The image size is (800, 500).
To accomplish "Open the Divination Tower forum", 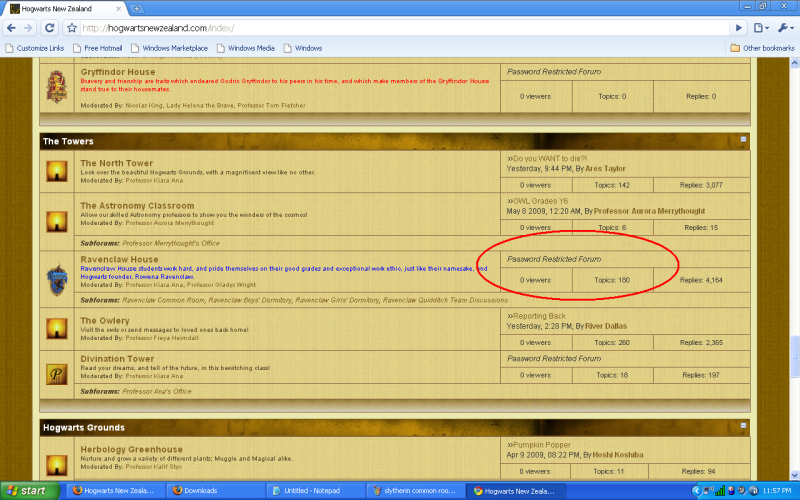I will [x=117, y=359].
